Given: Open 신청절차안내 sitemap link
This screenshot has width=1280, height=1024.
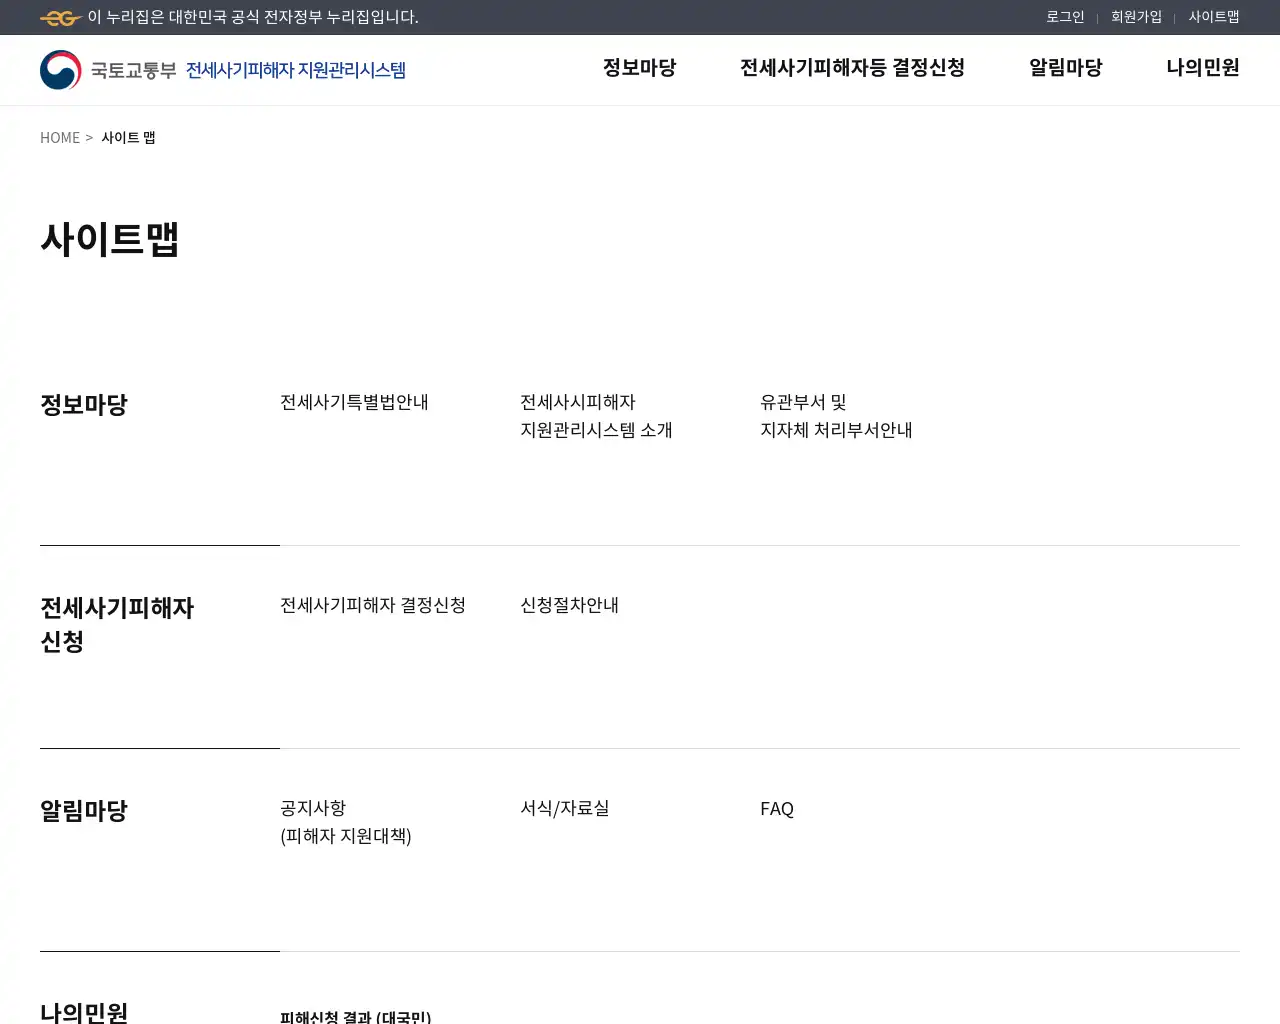Looking at the screenshot, I should click(569, 605).
